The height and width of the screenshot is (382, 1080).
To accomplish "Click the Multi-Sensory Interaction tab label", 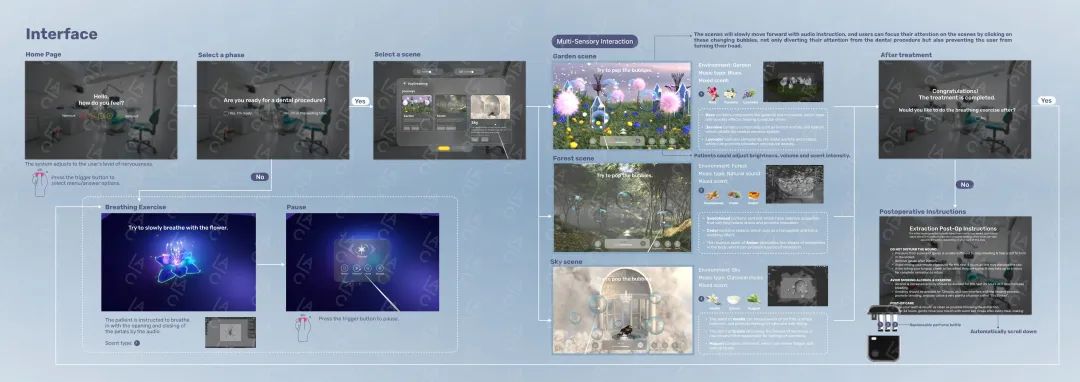I will 595,41.
